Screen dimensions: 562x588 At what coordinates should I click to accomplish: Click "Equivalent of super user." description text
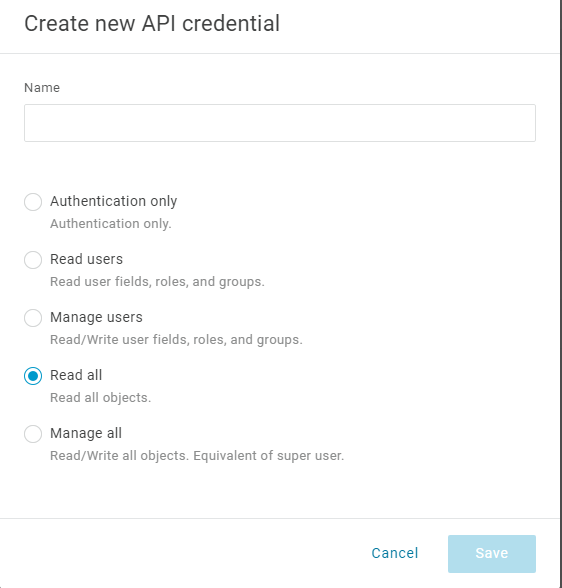click(x=268, y=456)
